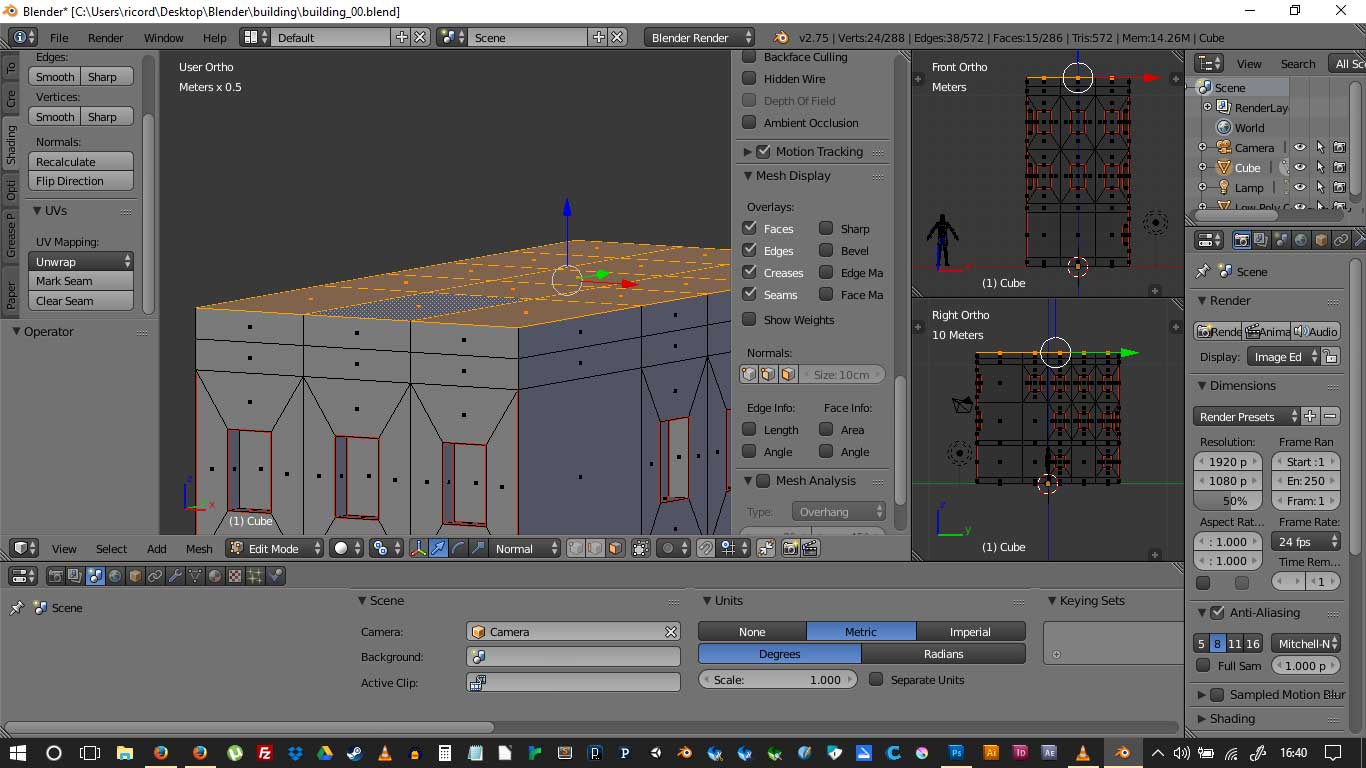Click the OpenGL render active viewport icon
This screenshot has height=768, width=1366.
click(790, 548)
